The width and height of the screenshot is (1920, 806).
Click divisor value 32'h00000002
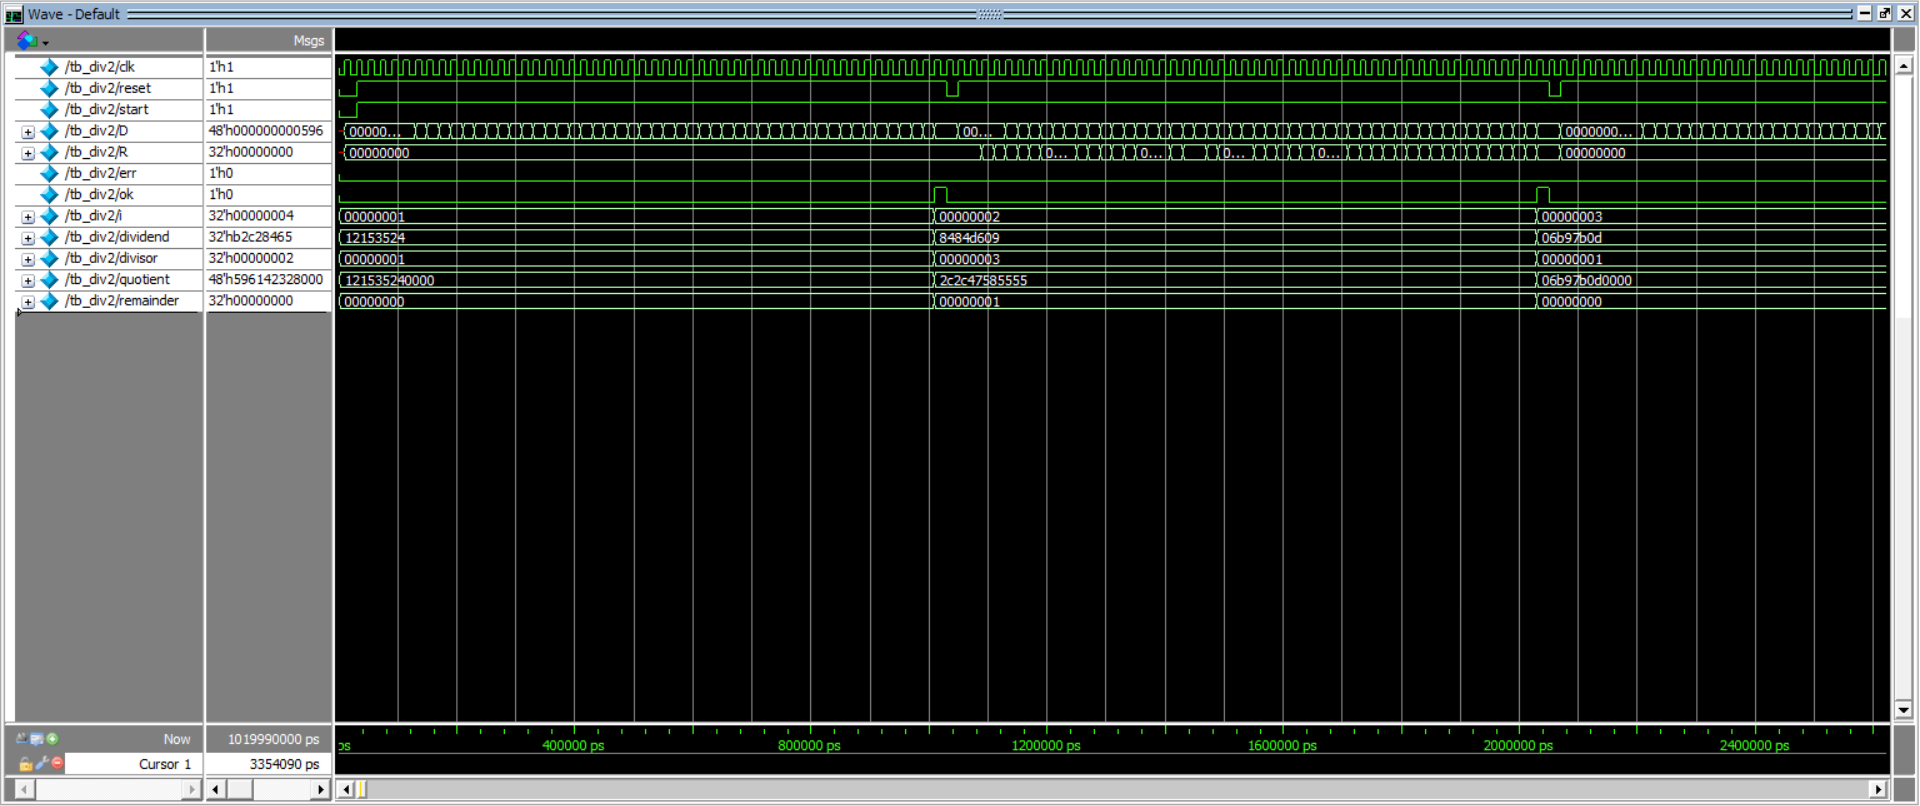click(251, 258)
